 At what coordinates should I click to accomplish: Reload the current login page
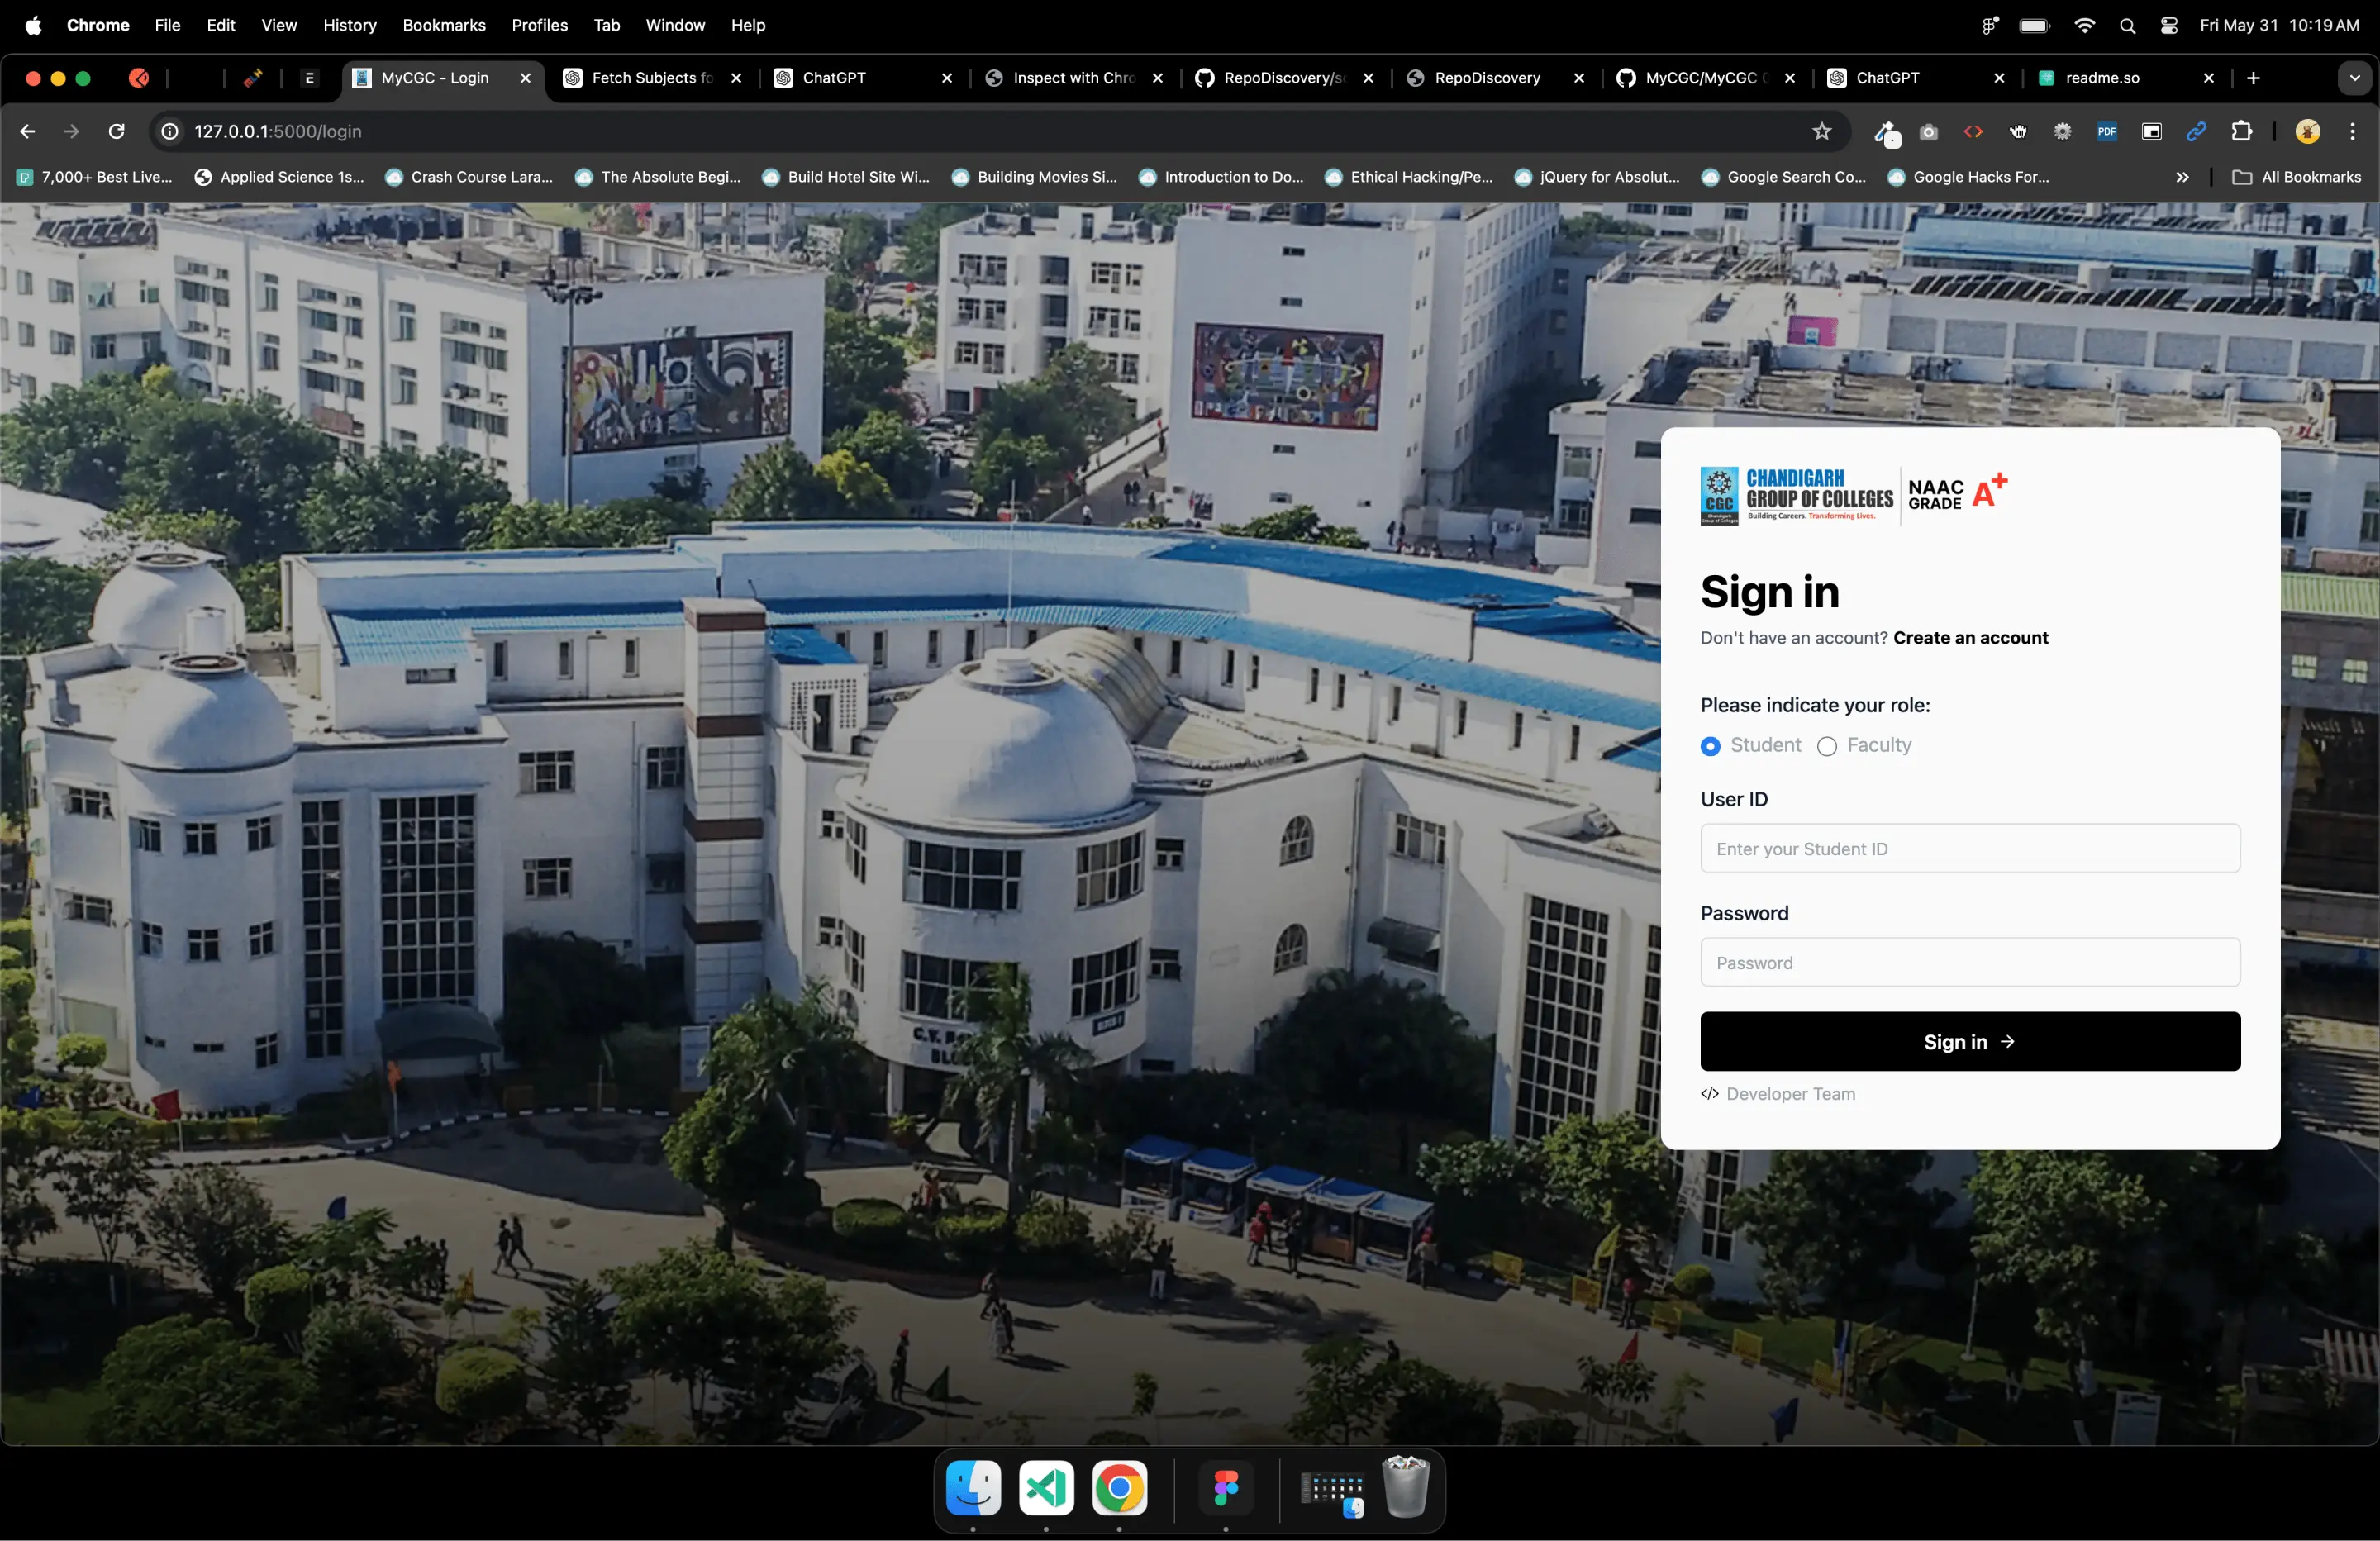tap(117, 131)
